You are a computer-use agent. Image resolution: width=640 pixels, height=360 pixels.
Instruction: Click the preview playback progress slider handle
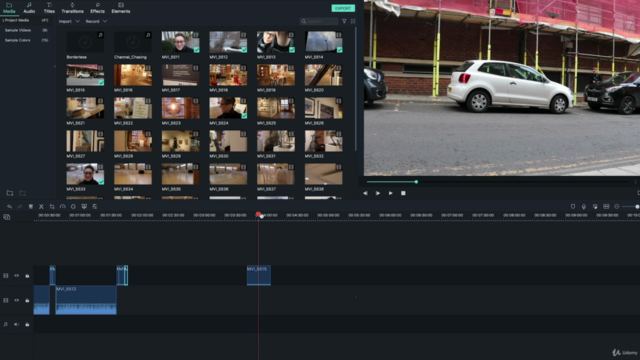[416, 182]
